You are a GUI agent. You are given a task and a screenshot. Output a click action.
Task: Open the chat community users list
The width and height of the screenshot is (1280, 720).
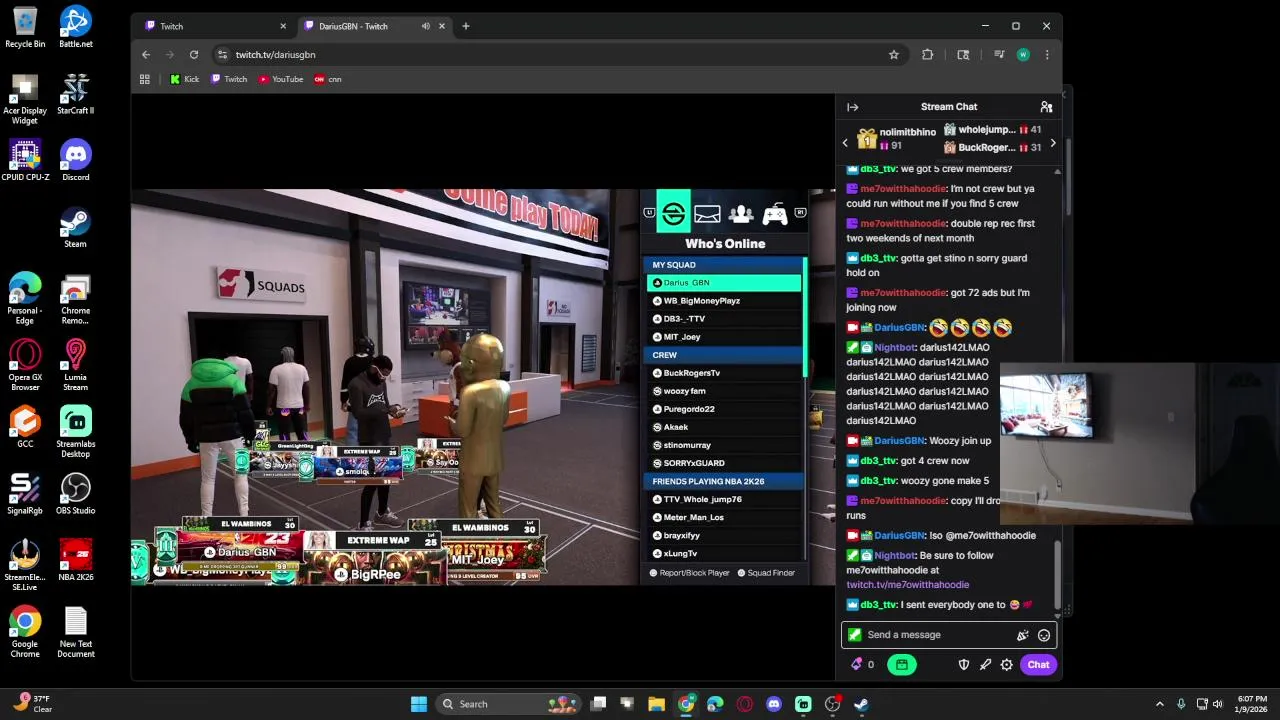pos(1046,107)
